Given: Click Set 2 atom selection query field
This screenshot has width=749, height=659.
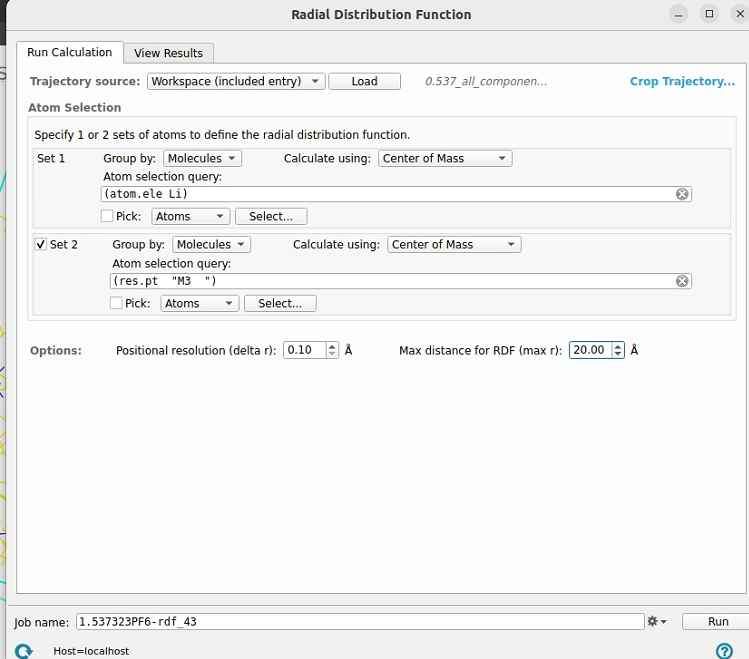Looking at the screenshot, I should click(x=401, y=281).
